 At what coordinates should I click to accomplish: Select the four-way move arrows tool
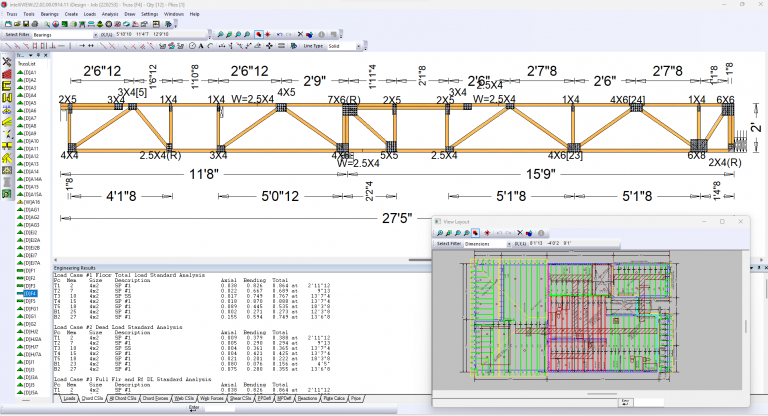click(269, 46)
